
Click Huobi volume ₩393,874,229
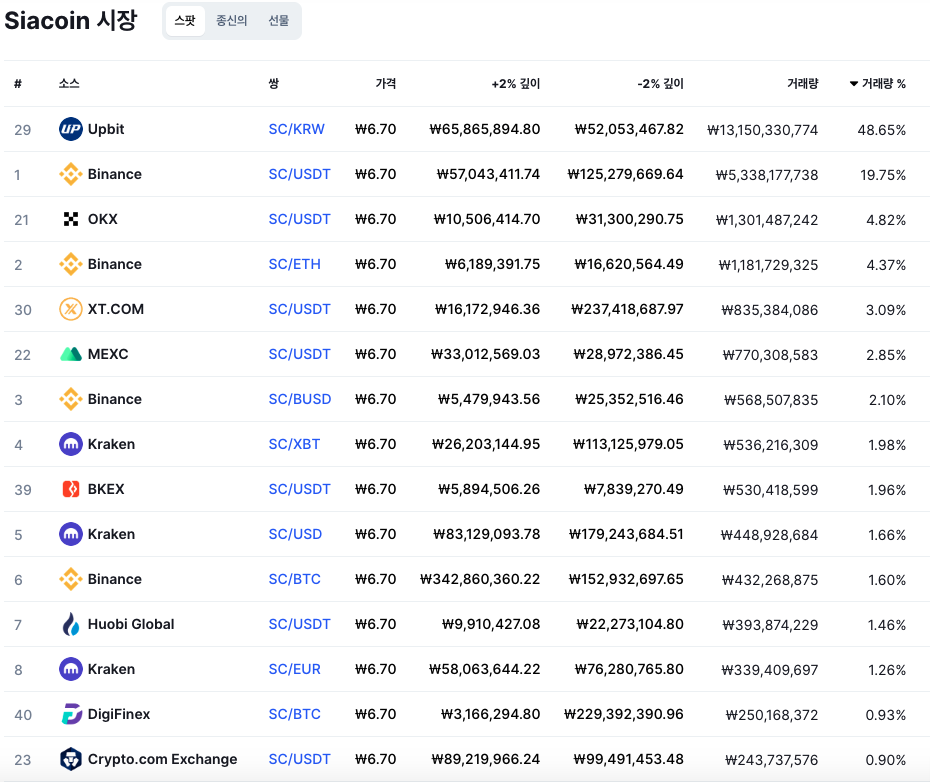(770, 625)
